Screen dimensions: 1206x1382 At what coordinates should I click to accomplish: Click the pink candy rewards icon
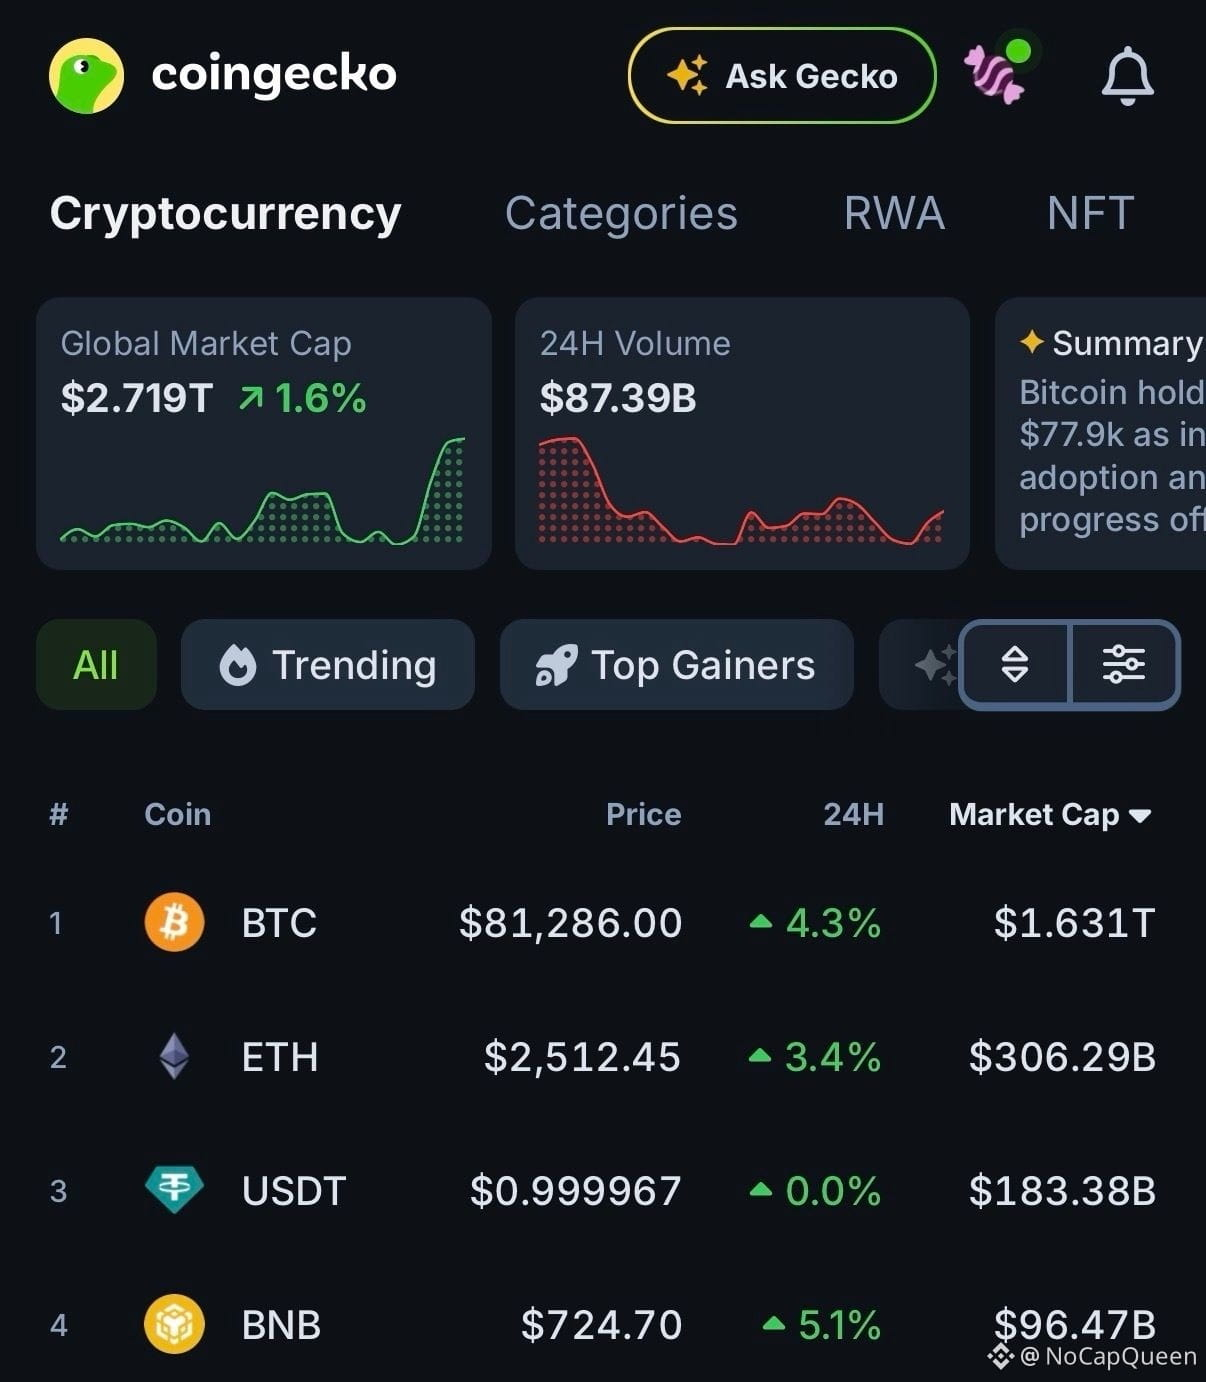click(996, 72)
